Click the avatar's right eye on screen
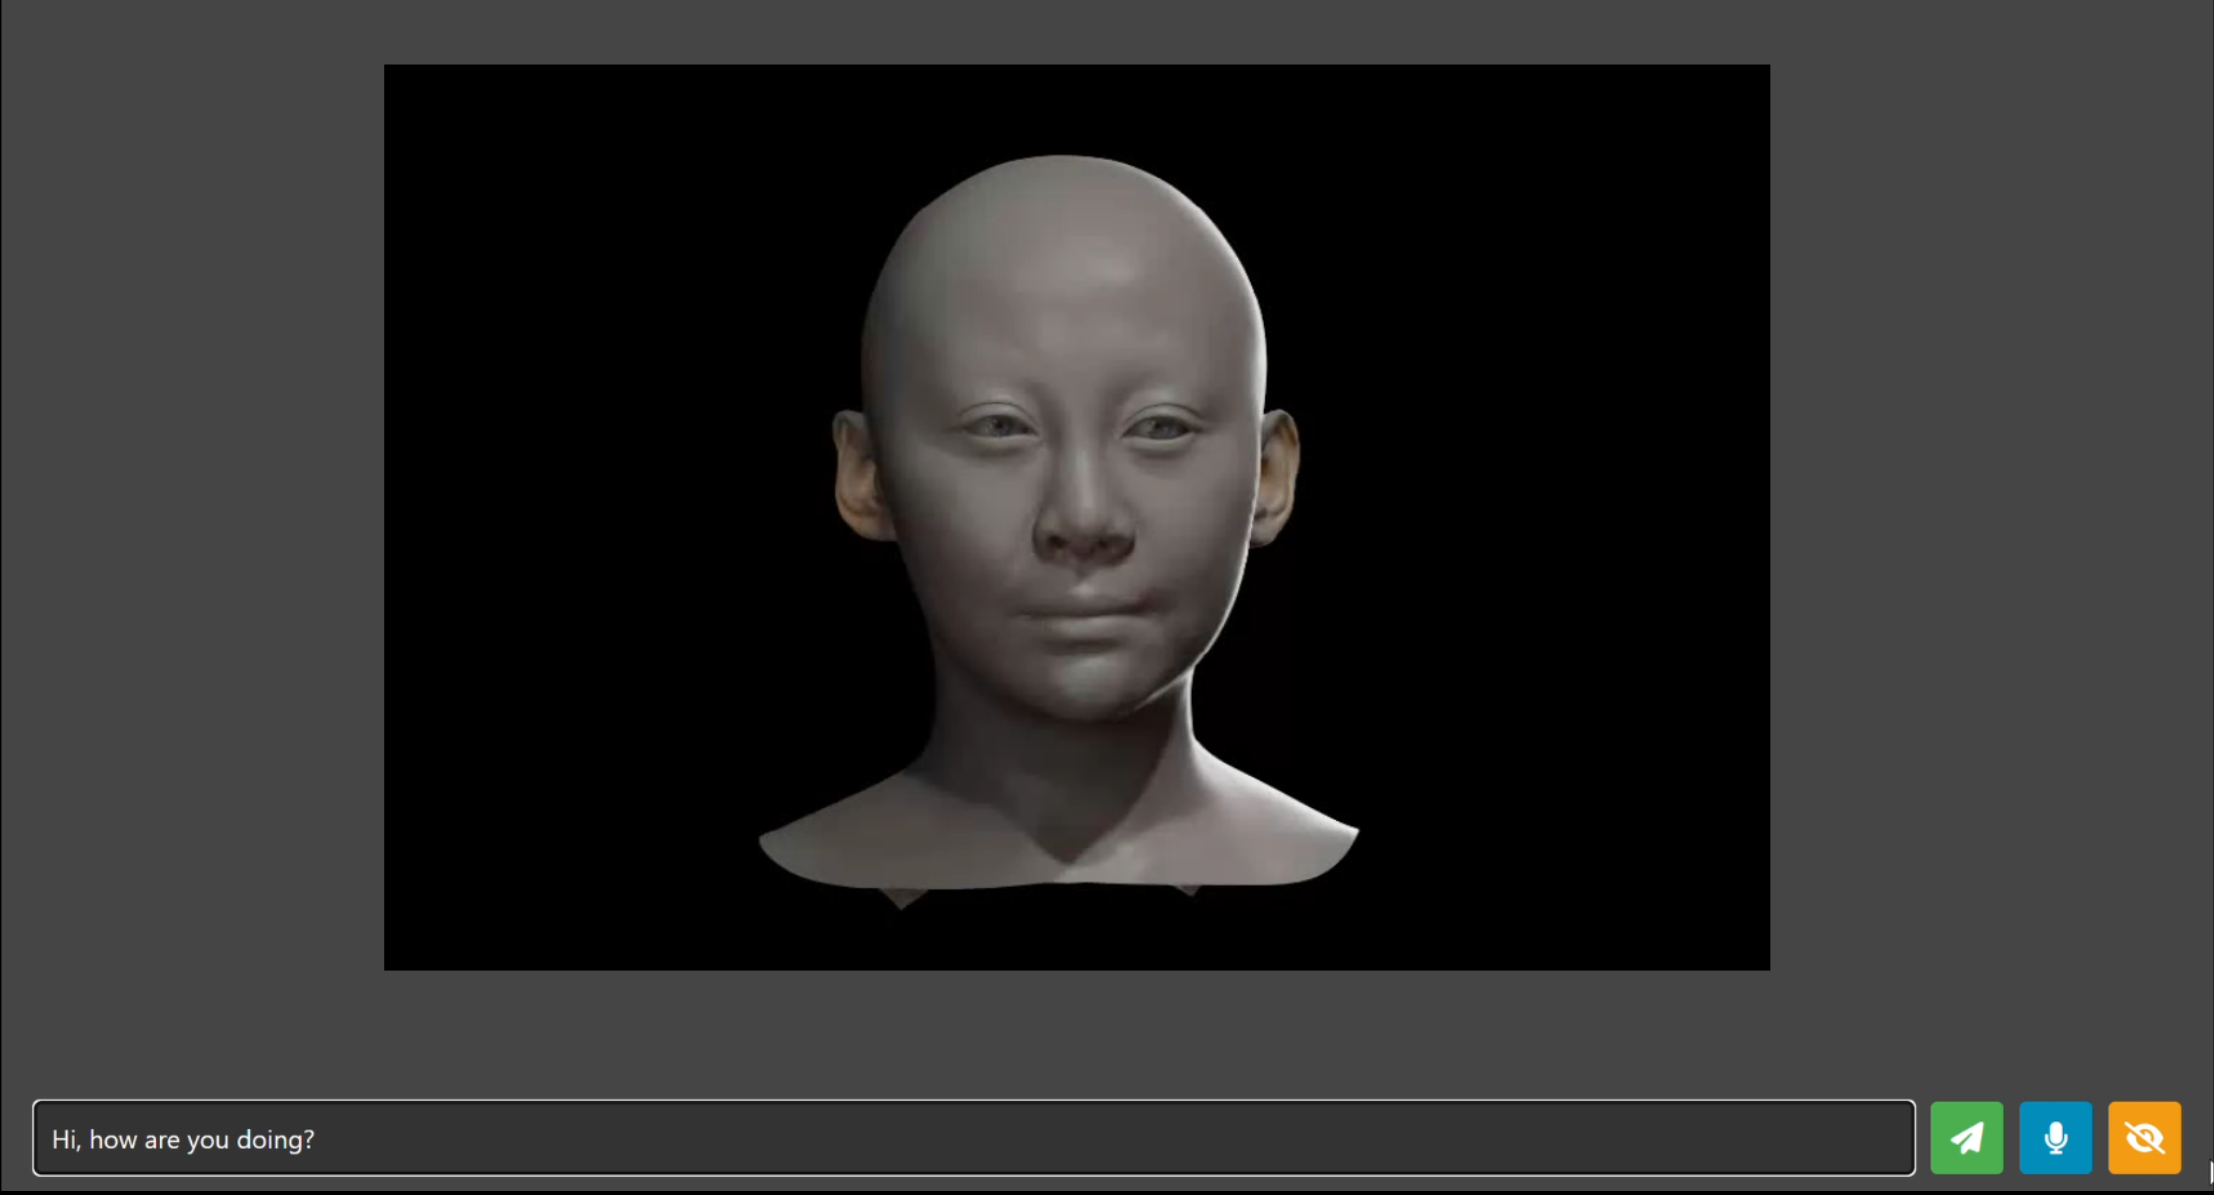The height and width of the screenshot is (1195, 2214). (x=1160, y=429)
